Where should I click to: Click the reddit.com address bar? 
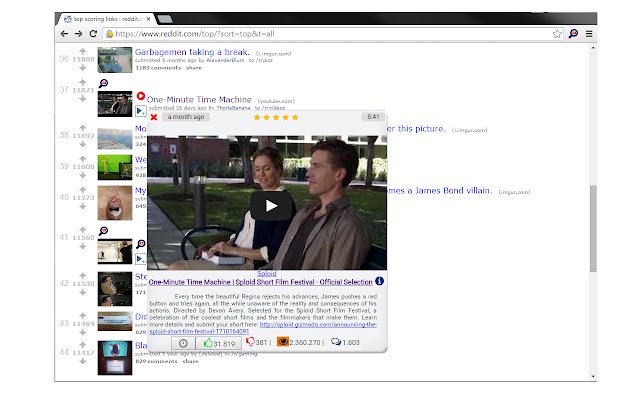tap(333, 34)
